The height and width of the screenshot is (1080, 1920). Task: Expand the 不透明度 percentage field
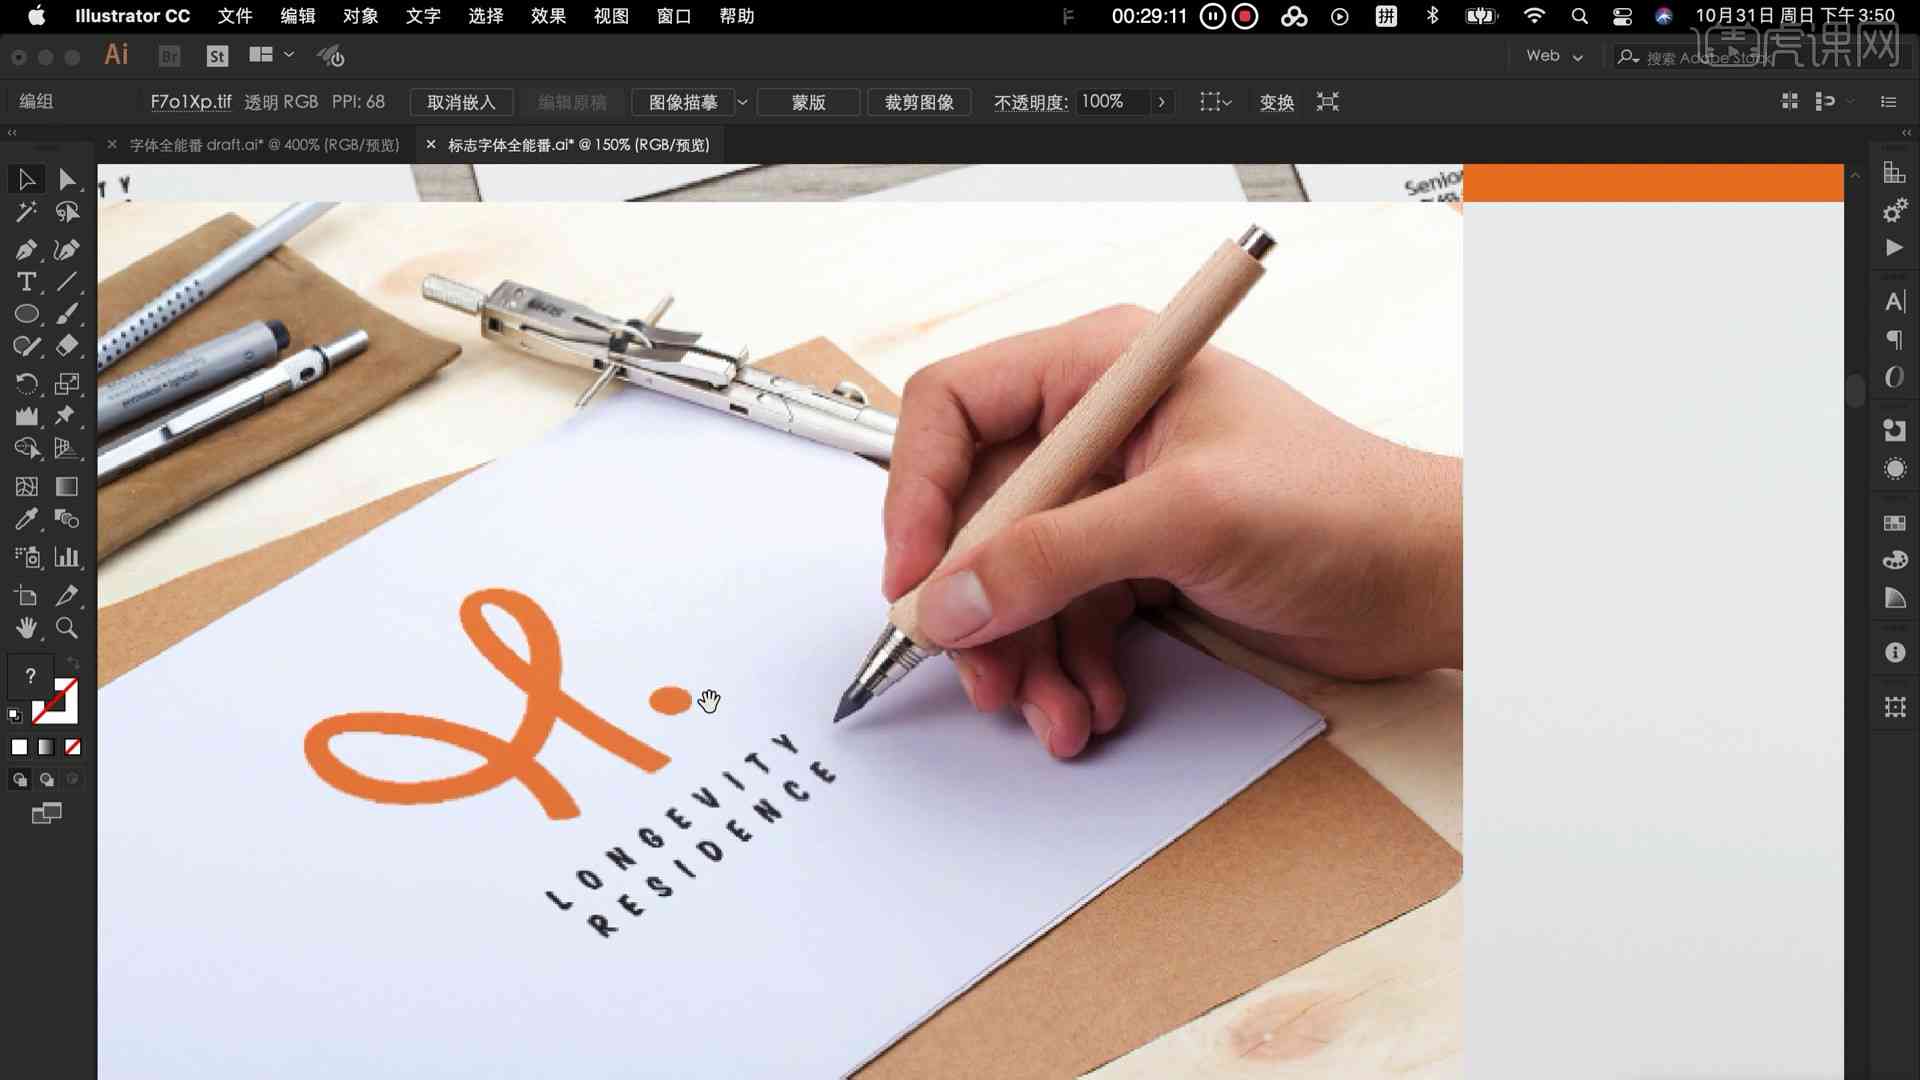point(1160,102)
